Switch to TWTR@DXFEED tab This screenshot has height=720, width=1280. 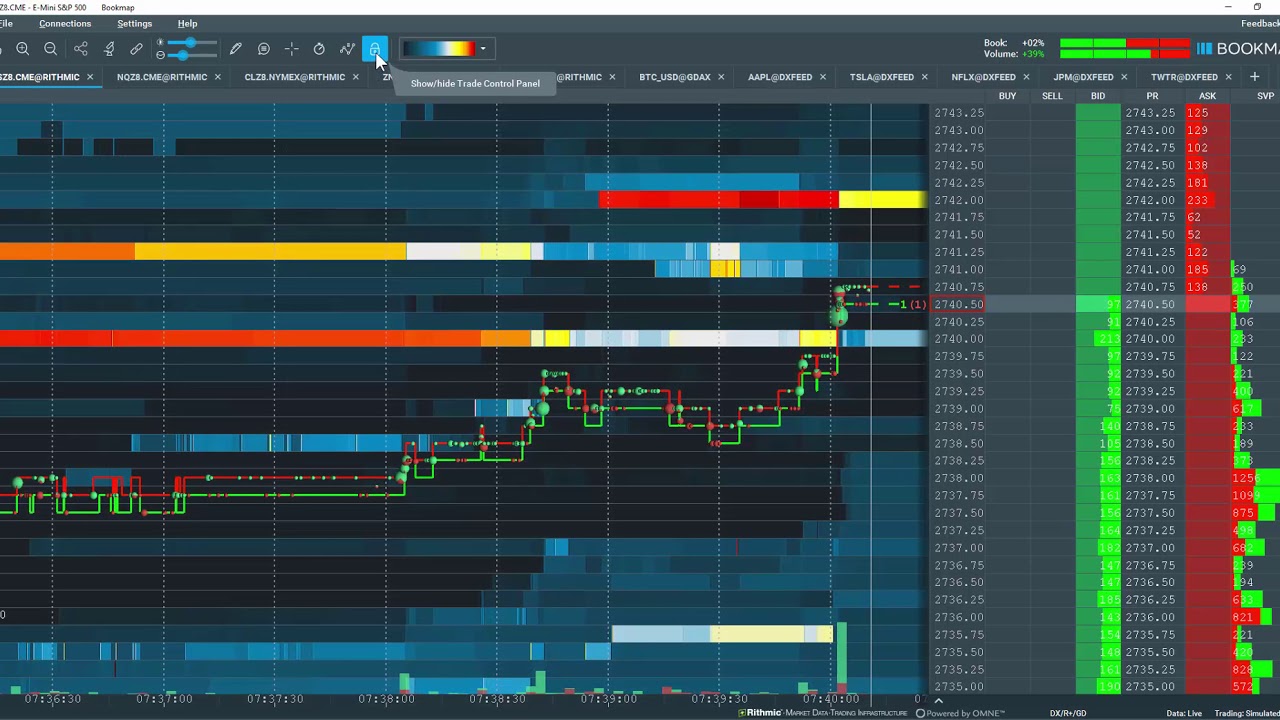coord(1184,77)
